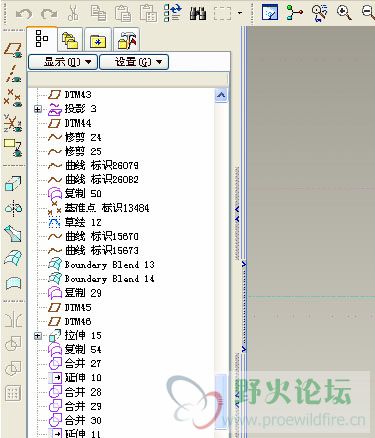The width and height of the screenshot is (375, 438).
Task: Click the dashed selection box icon
Action: point(222,14)
